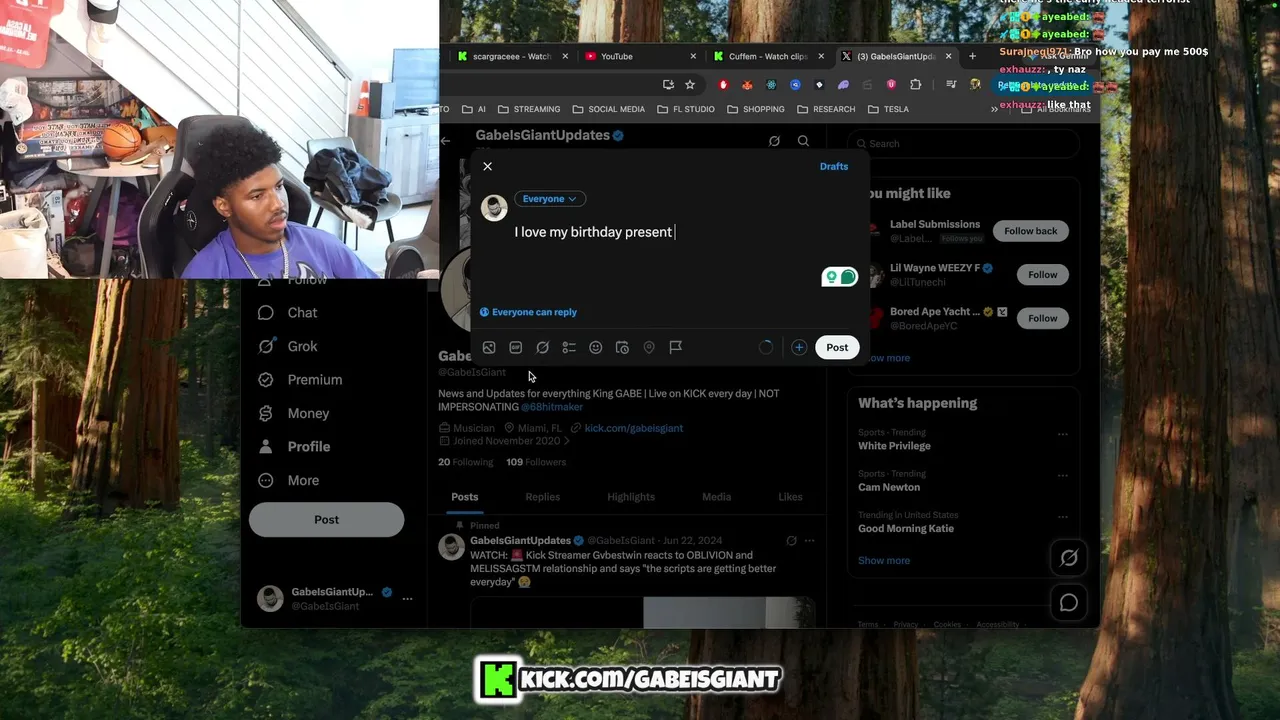
Task: Open Chat in the X sidebar
Action: click(288, 313)
